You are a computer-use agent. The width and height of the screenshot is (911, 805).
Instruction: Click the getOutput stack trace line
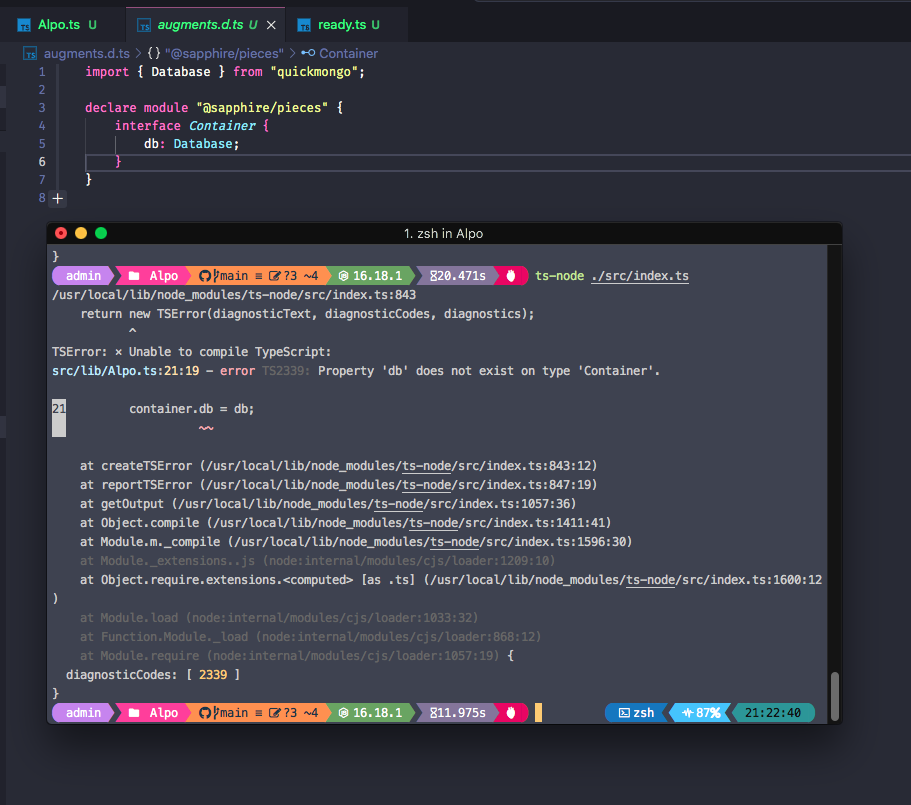pyautogui.click(x=328, y=504)
